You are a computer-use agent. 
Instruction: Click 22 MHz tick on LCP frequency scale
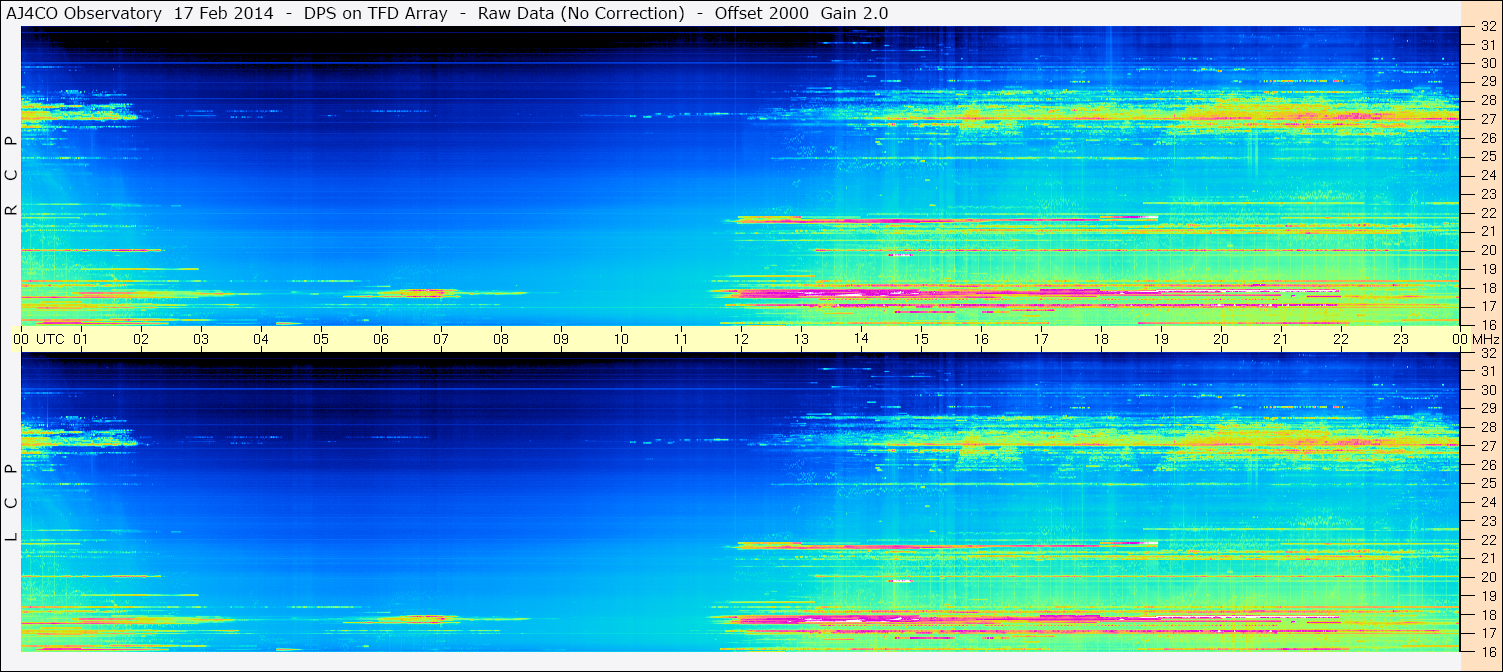tap(1487, 539)
